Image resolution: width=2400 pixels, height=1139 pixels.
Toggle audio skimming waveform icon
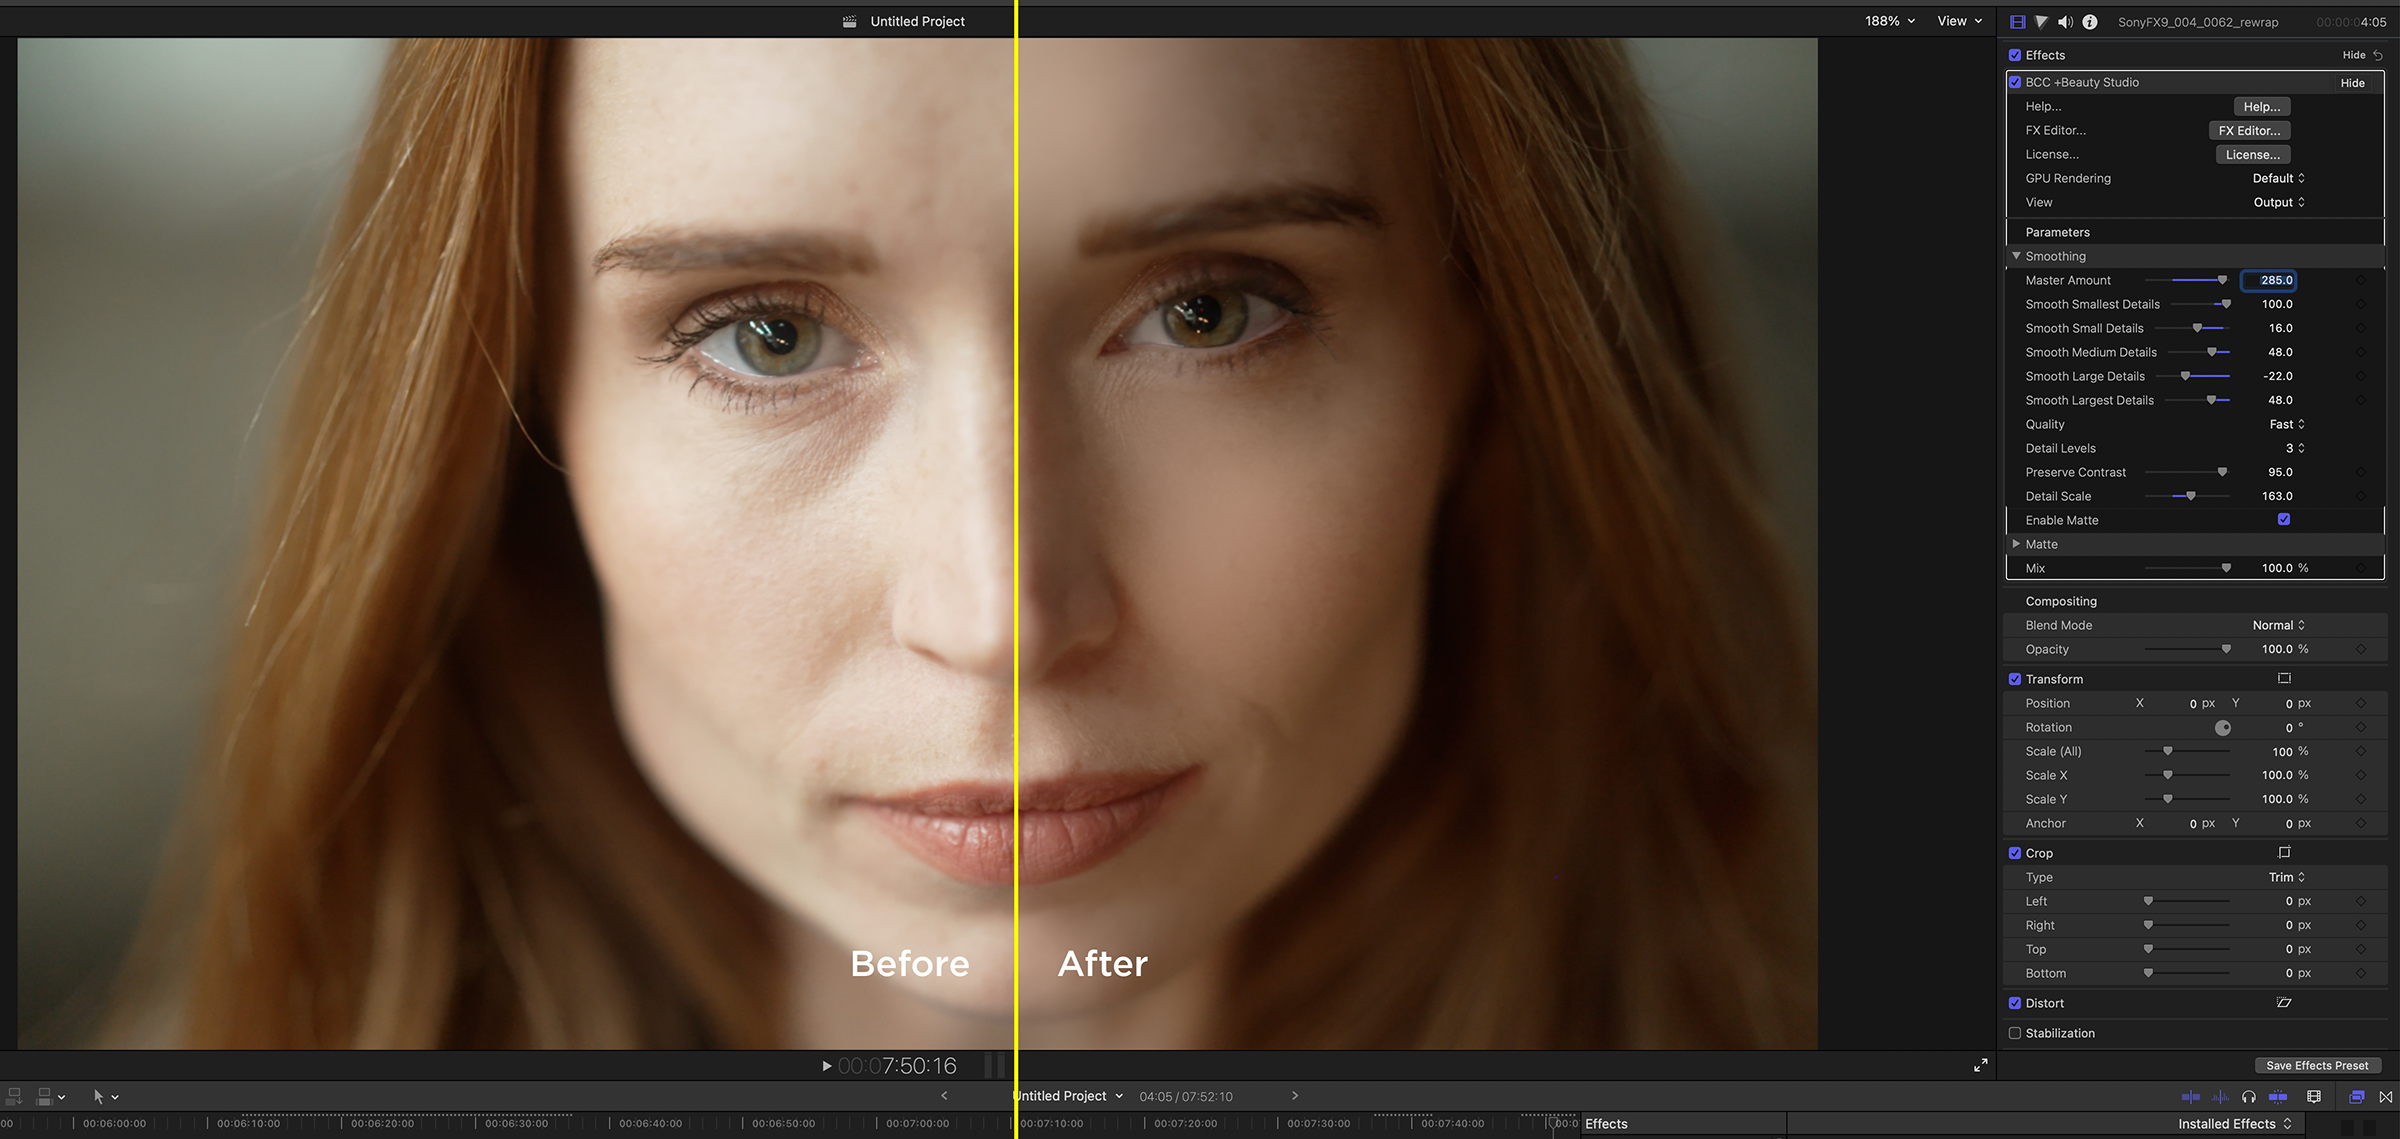2220,1097
